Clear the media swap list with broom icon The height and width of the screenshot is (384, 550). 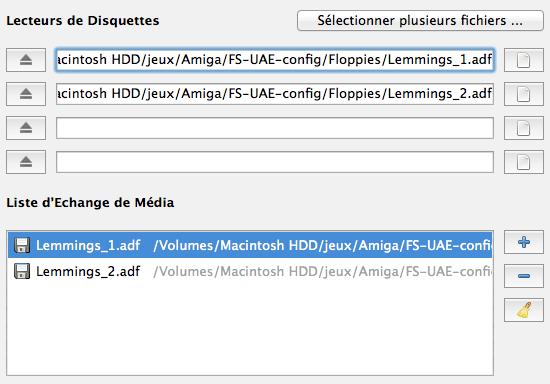click(524, 310)
